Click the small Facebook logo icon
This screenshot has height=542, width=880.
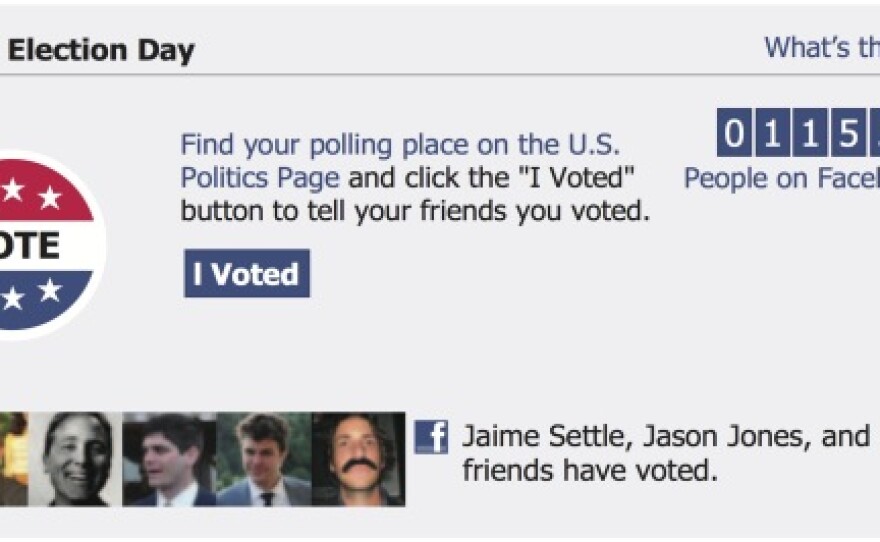431,437
